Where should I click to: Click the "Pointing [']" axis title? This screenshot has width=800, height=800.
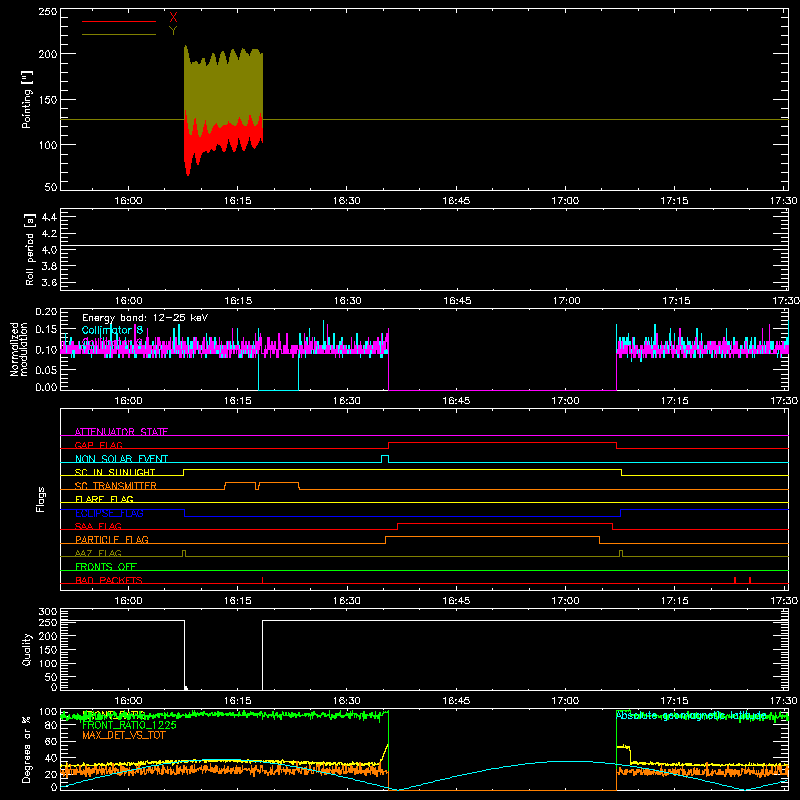pyautogui.click(x=27, y=99)
